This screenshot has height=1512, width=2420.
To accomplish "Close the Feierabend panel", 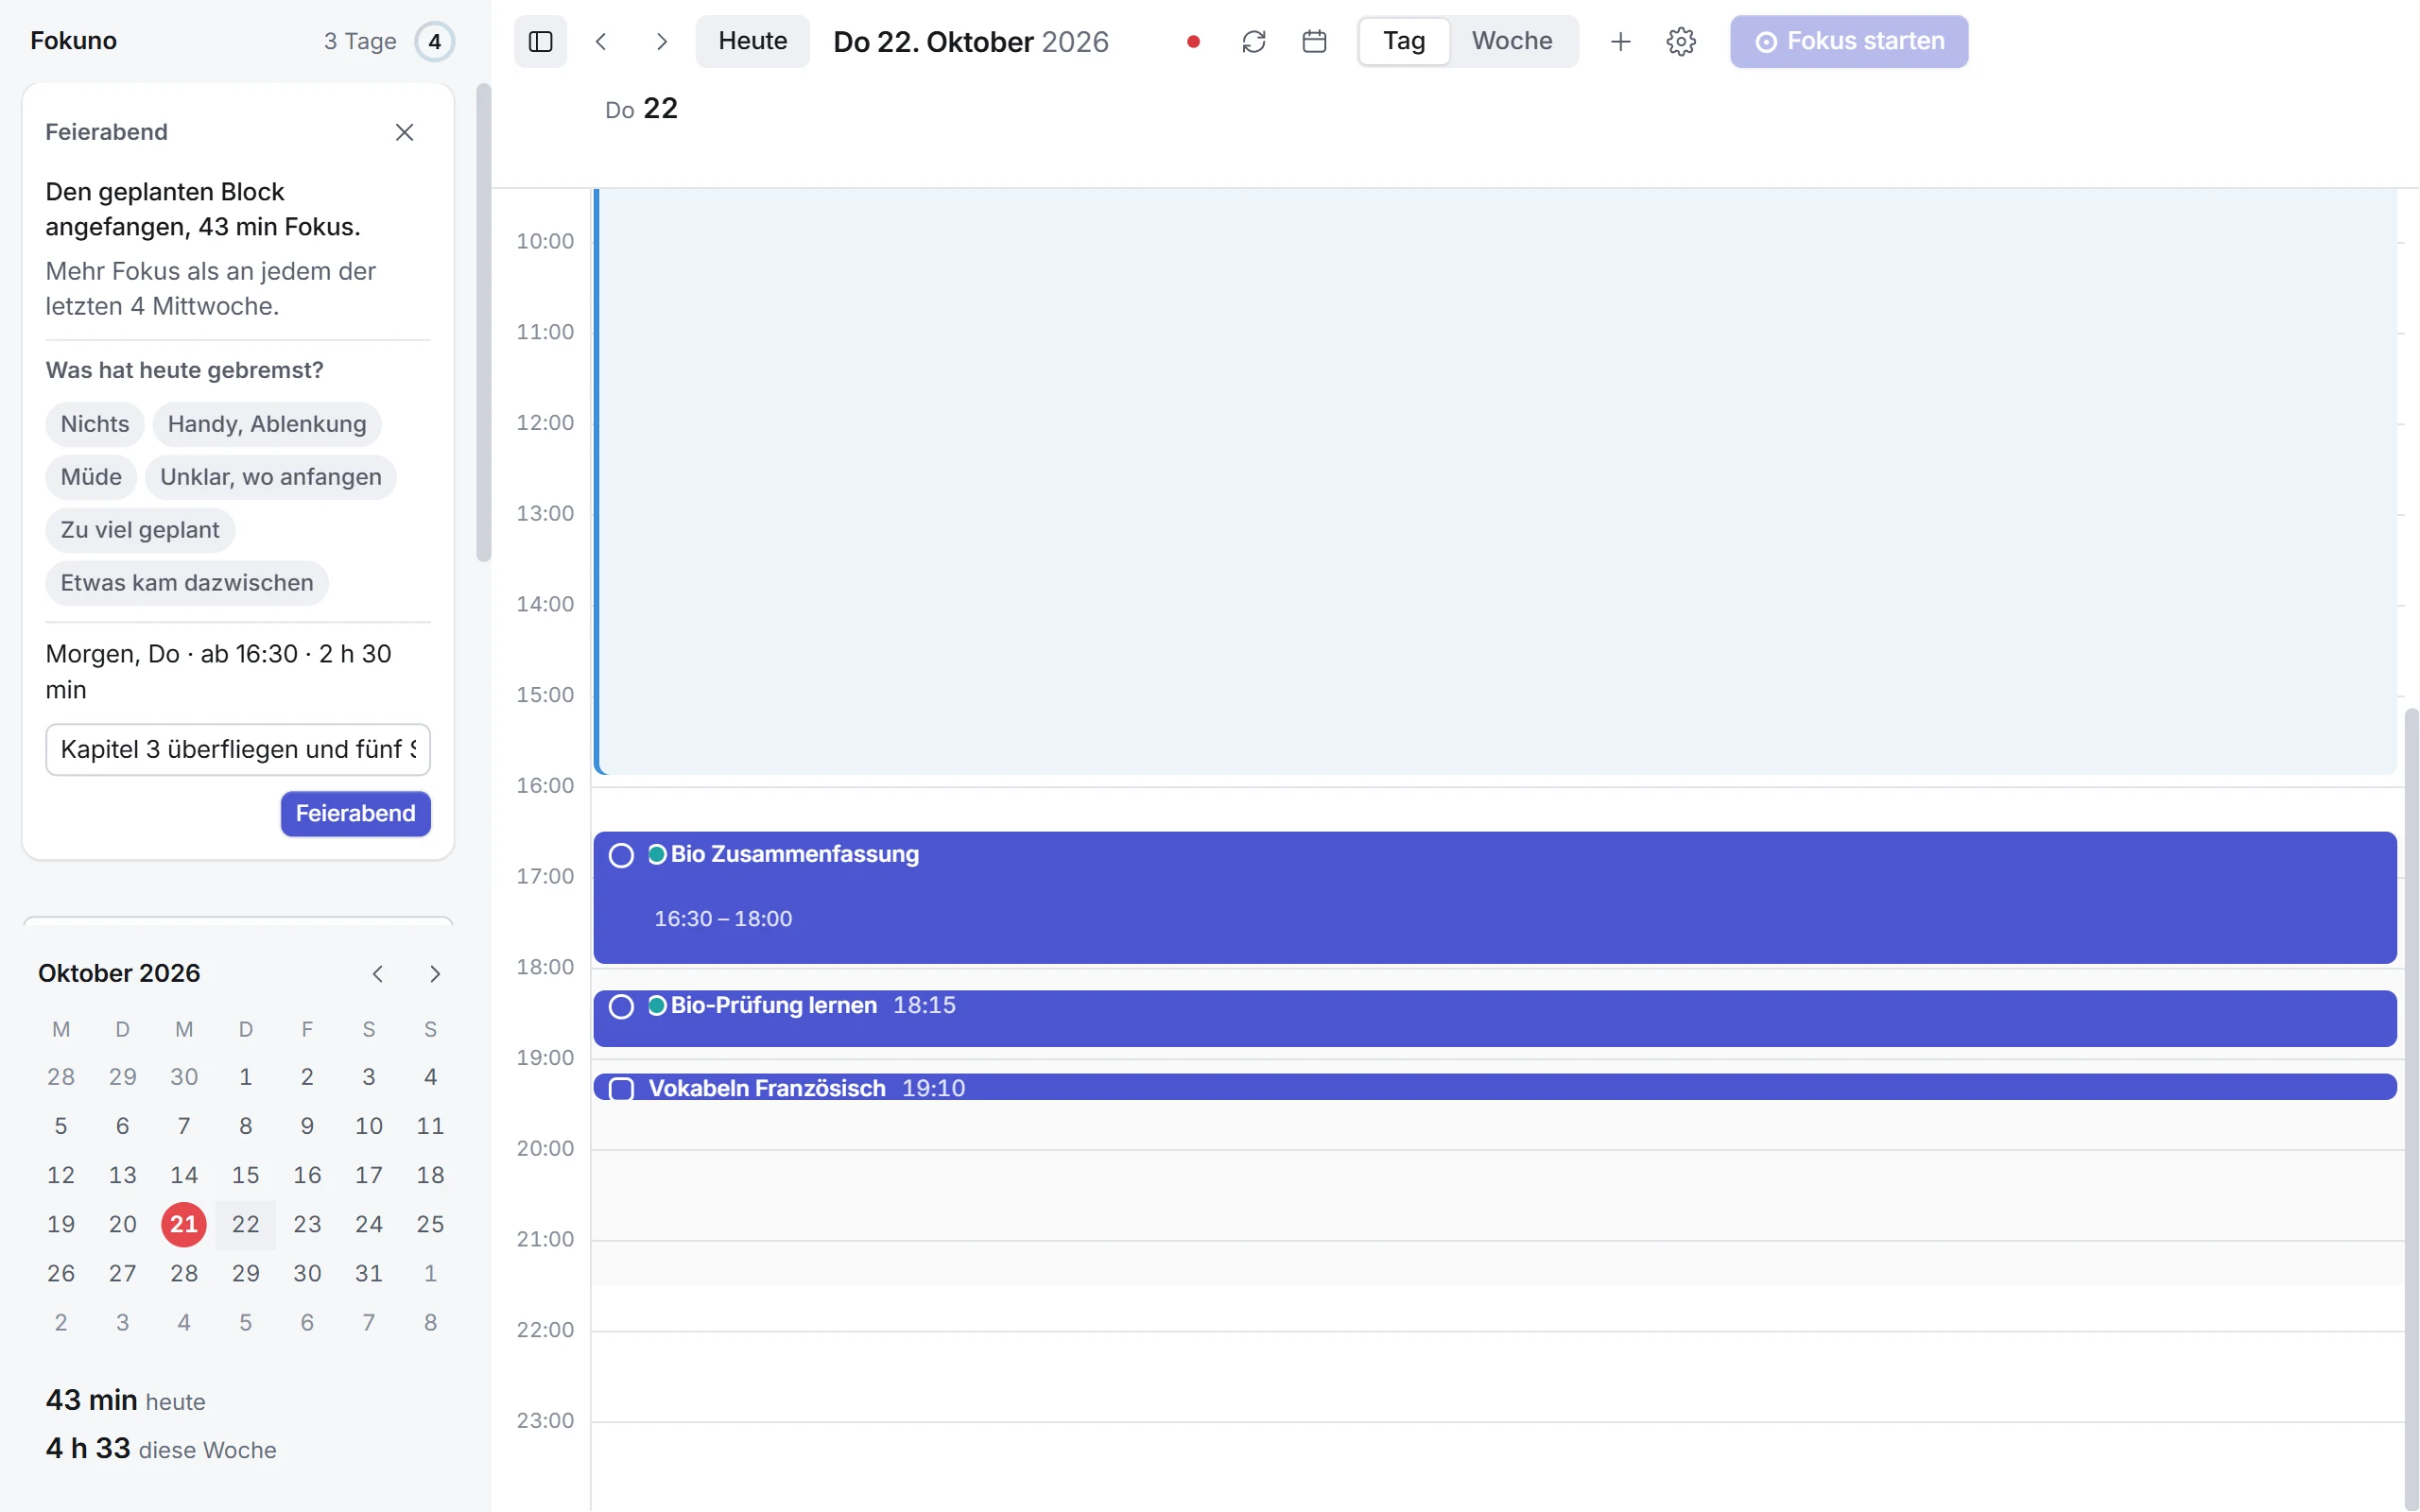I will pos(404,132).
